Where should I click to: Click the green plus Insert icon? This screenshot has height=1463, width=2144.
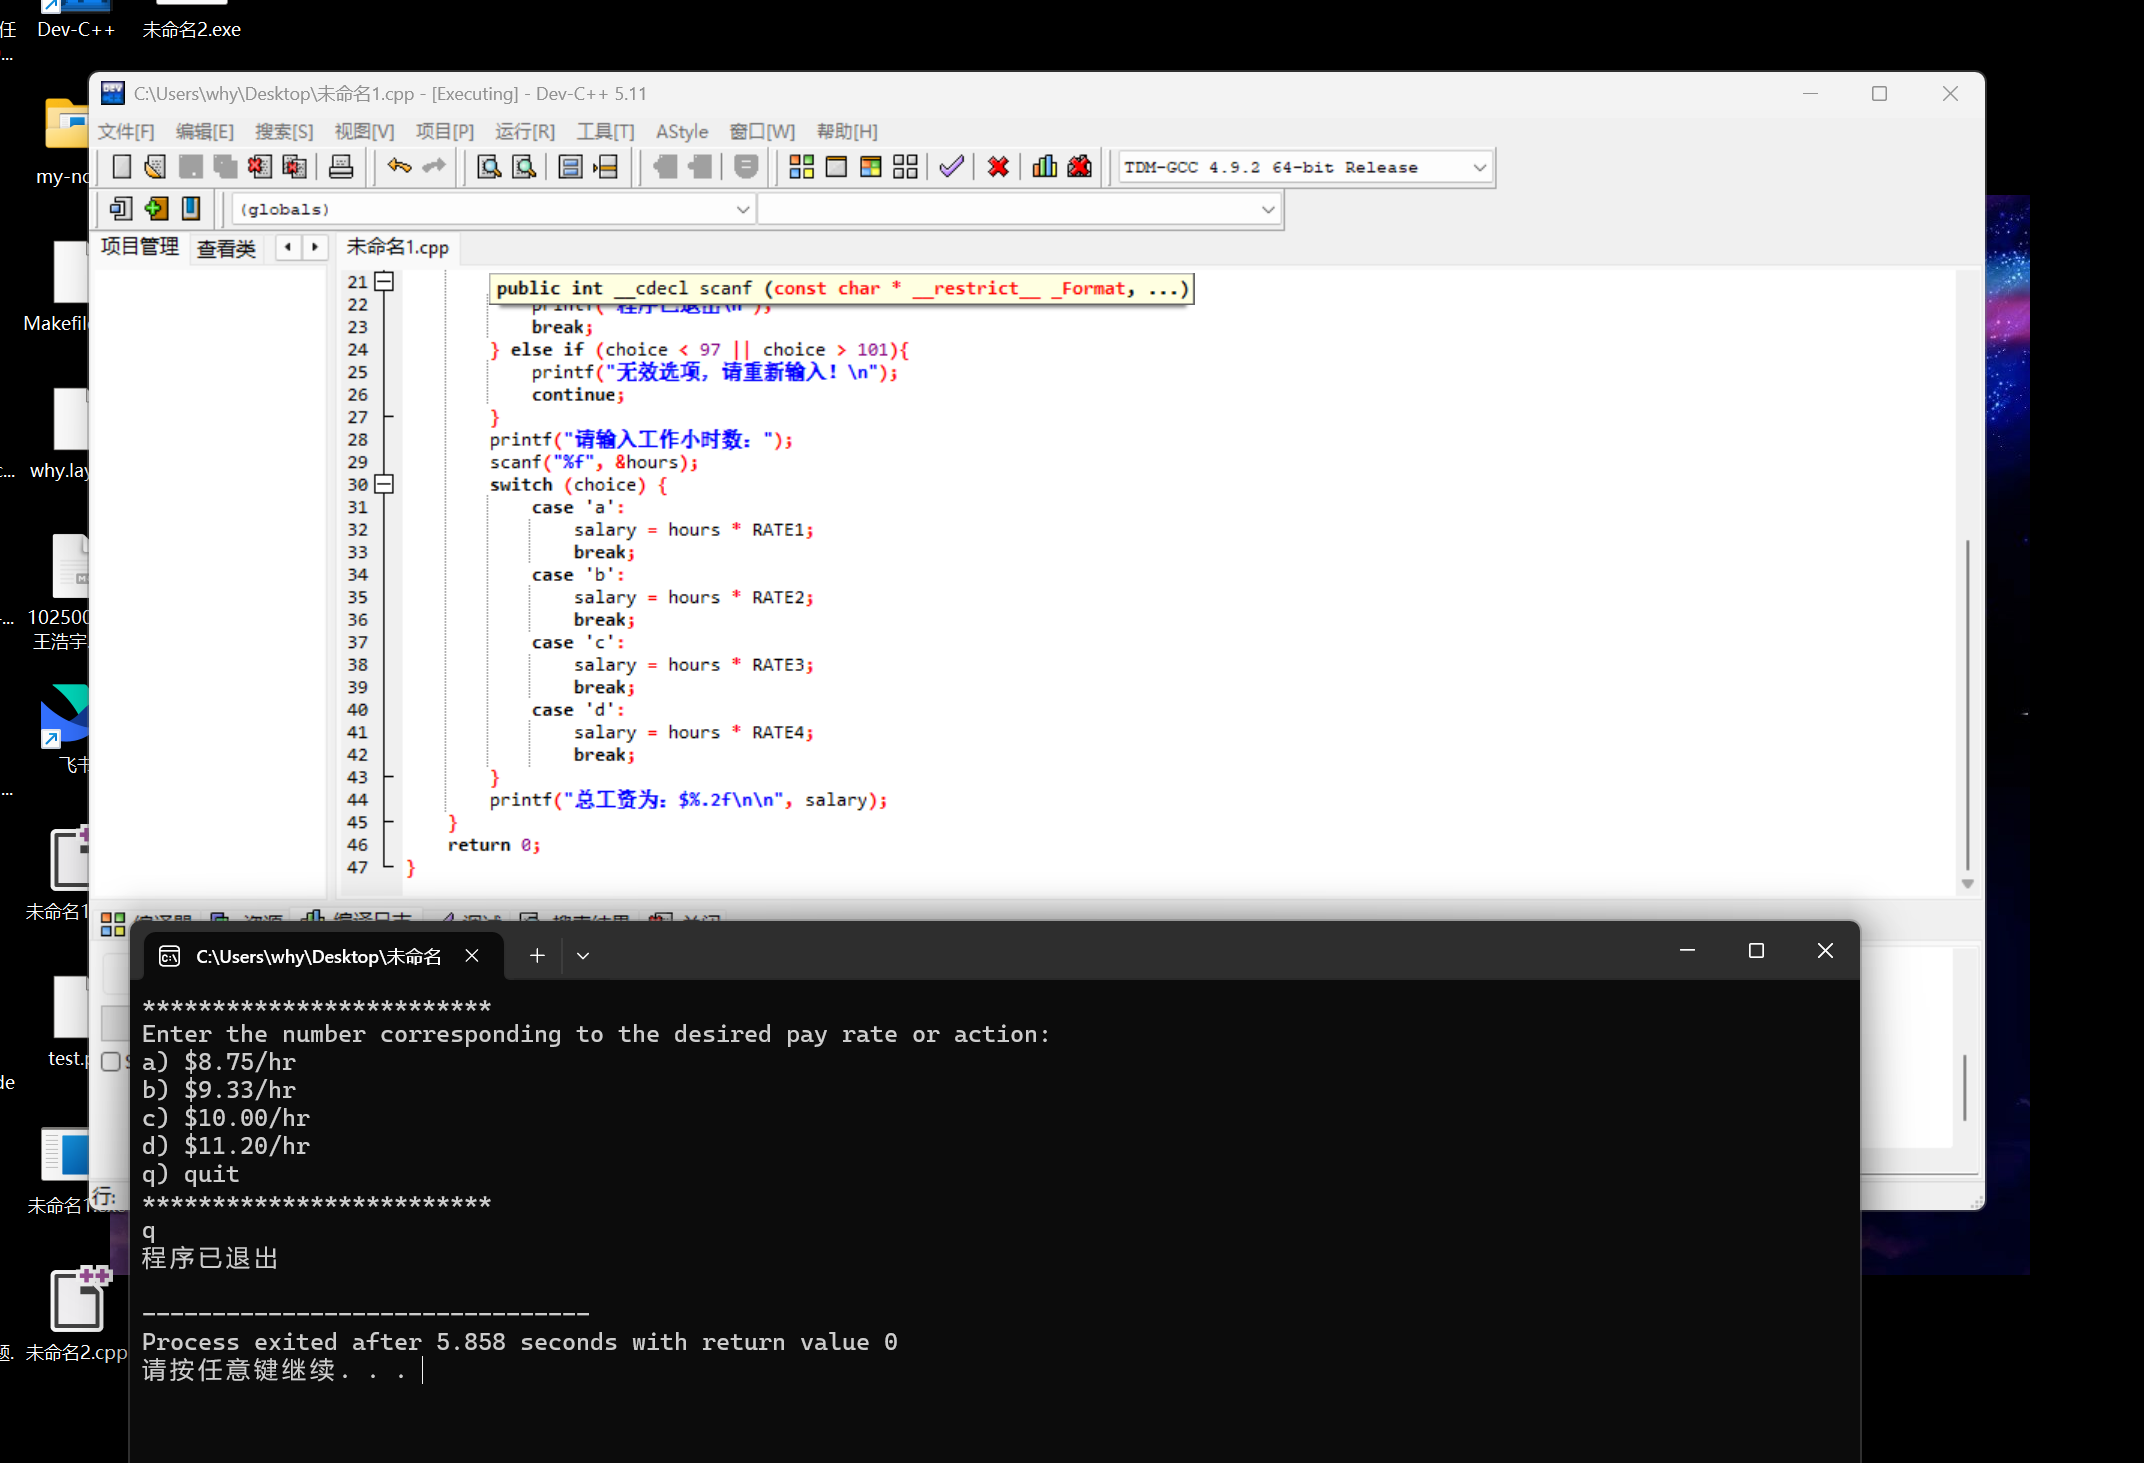[156, 208]
